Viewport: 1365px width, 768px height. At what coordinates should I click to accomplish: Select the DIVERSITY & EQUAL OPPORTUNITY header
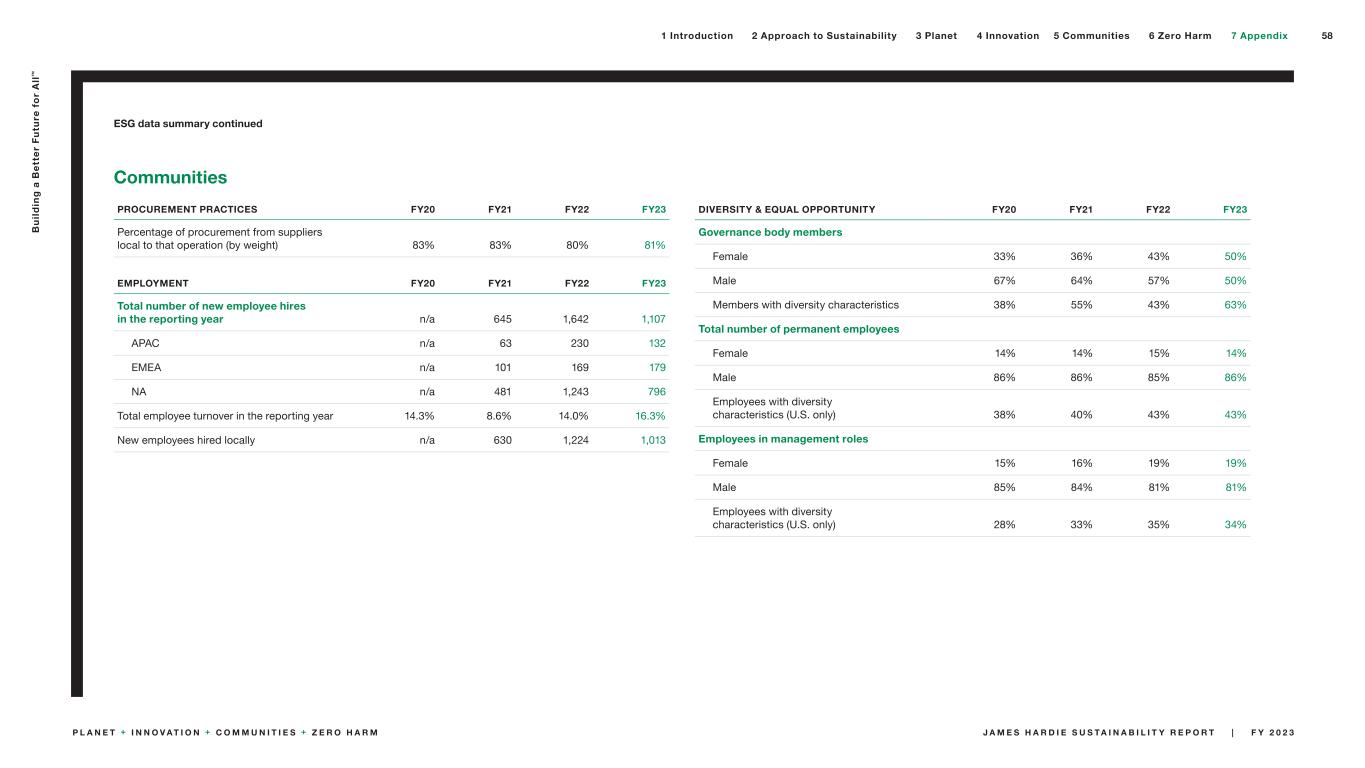pos(786,210)
